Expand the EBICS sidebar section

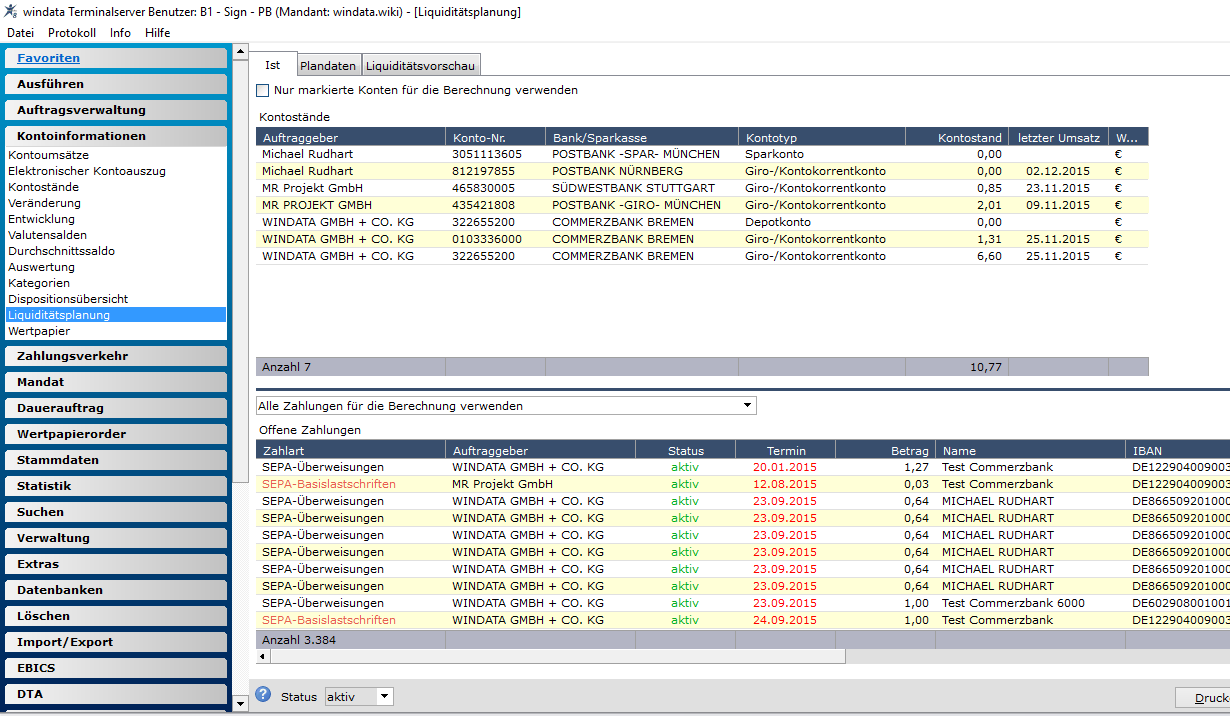(116, 668)
